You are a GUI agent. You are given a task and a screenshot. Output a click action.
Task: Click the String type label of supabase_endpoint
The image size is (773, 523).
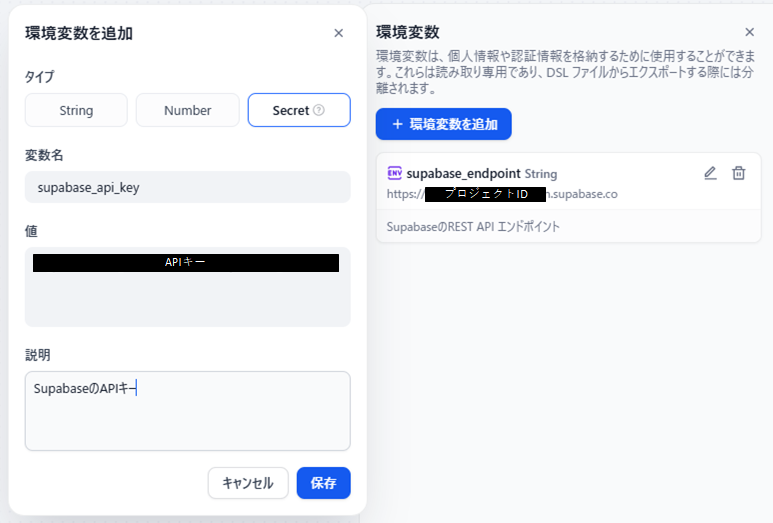541,174
